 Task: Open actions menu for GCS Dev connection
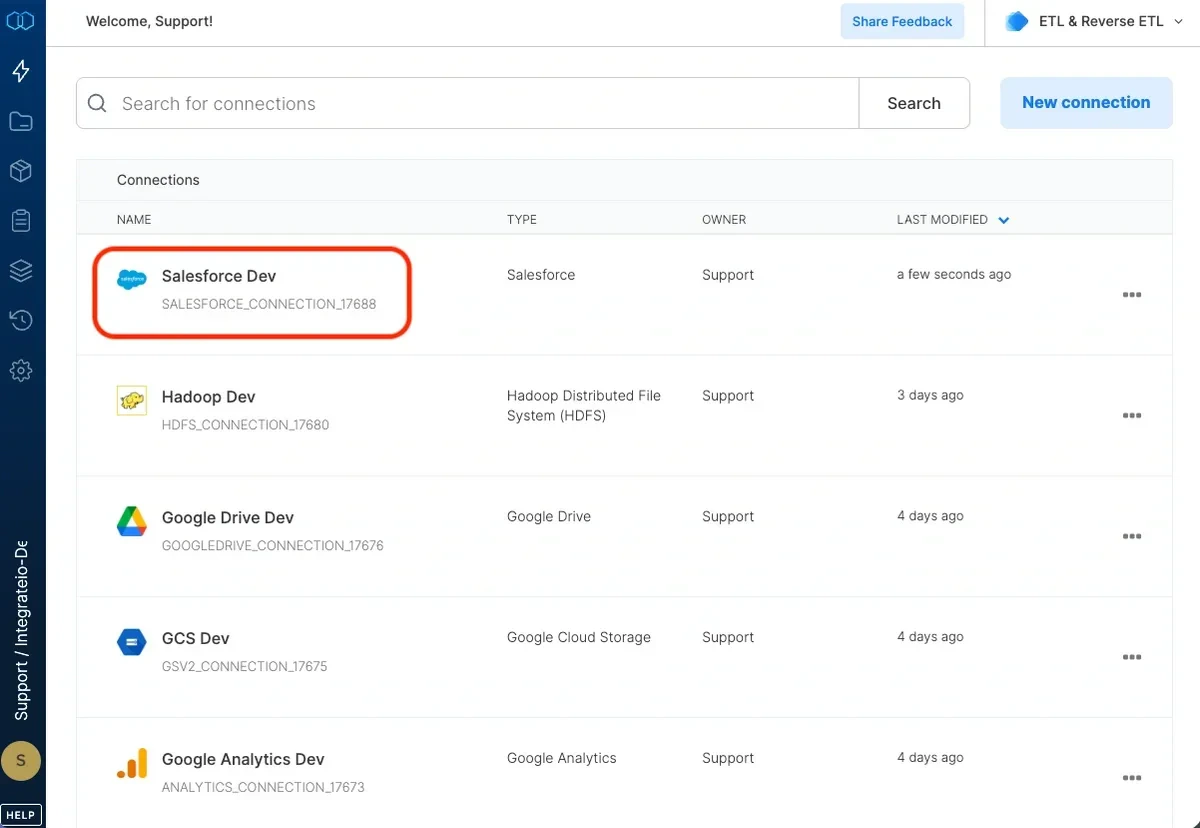(1132, 657)
